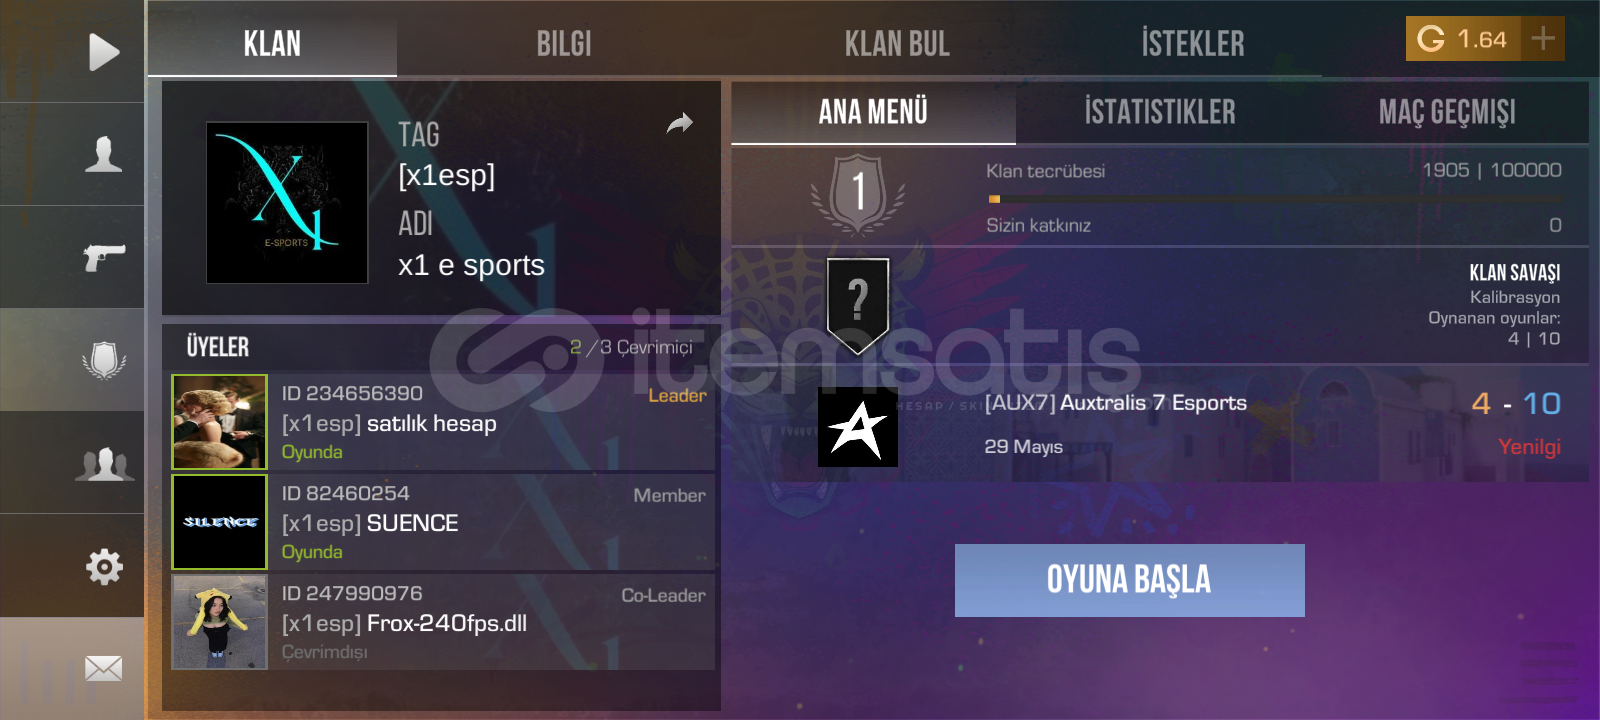Open the pistol weapons inventory icon
The height and width of the screenshot is (720, 1600).
pos(104,257)
